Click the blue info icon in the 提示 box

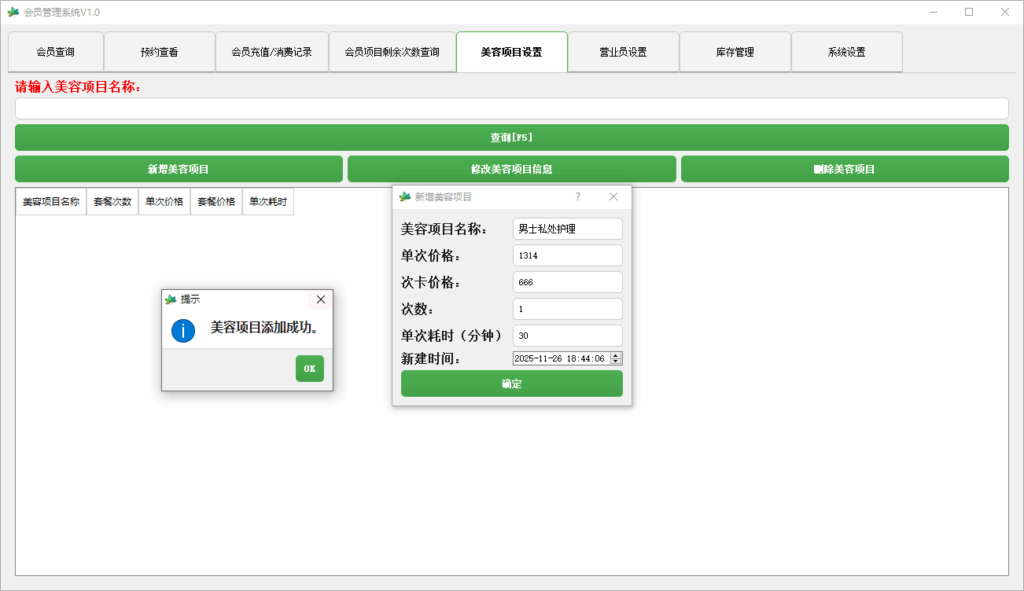pos(182,330)
